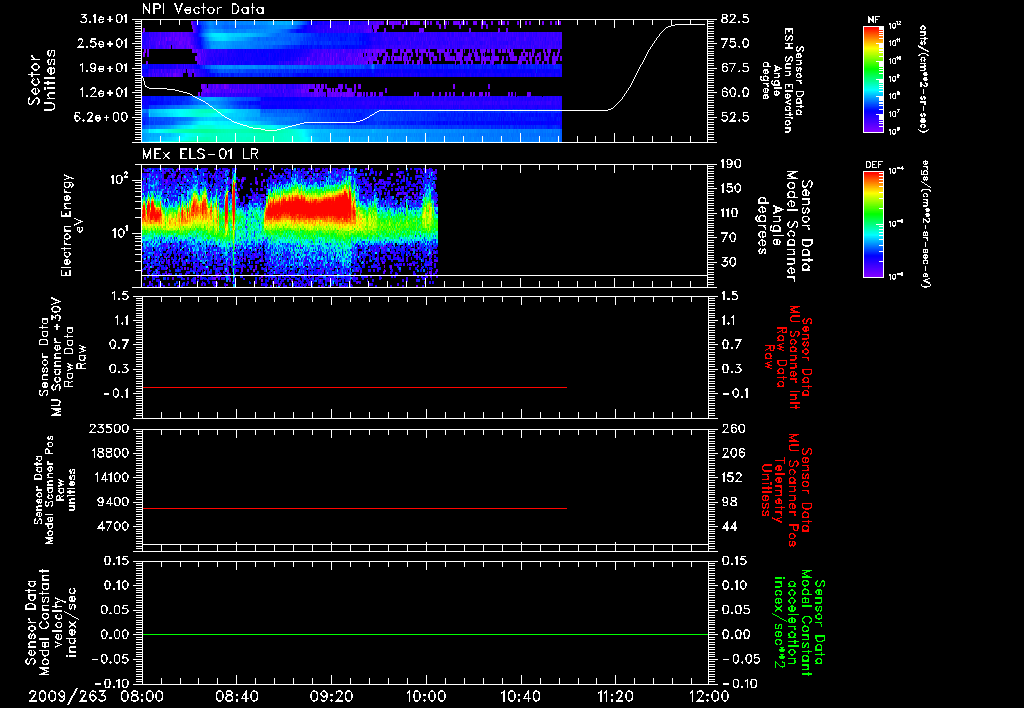
Task: Click the "10:40" time tick label
Action: (520, 696)
